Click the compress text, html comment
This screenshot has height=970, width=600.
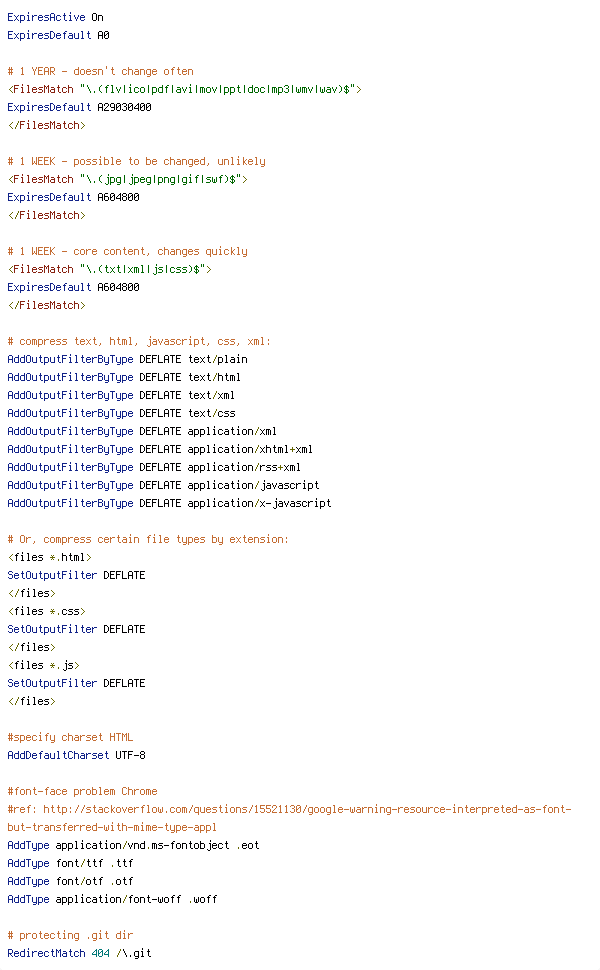tap(139, 341)
